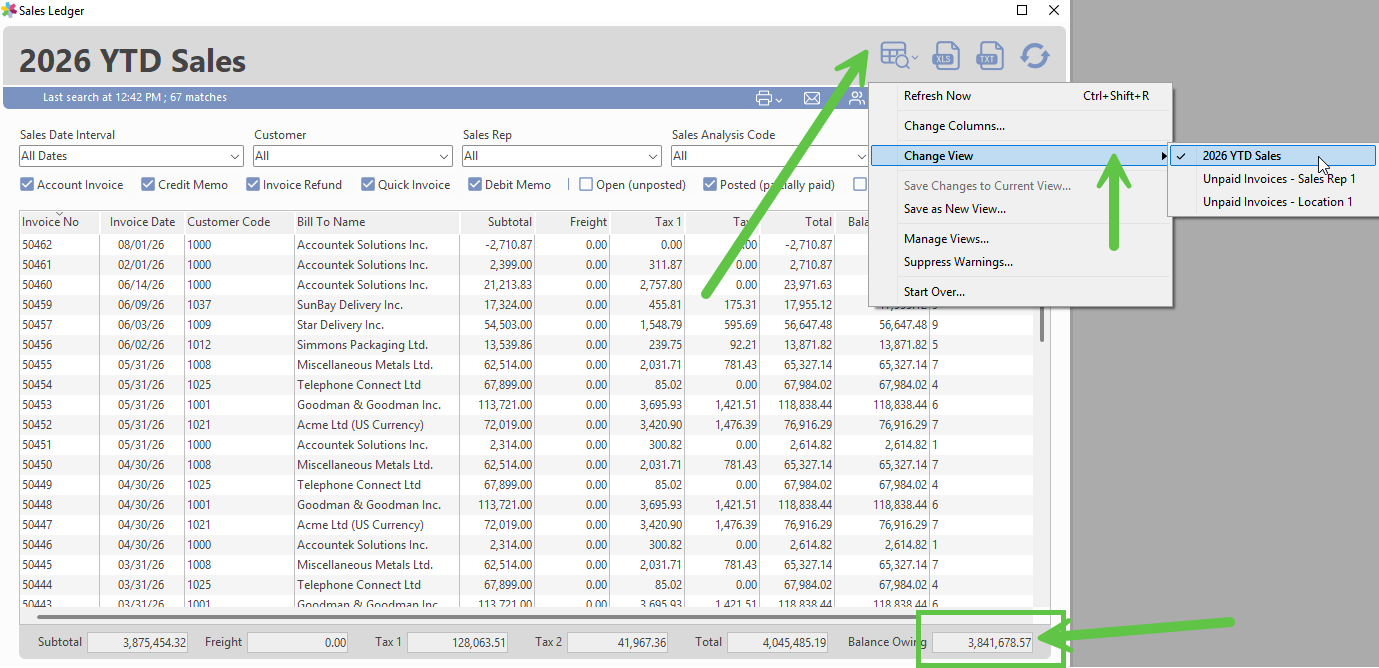Click 'Last search at 12:42 PM ; 67 matches' status
1379x668 pixels.
click(135, 98)
